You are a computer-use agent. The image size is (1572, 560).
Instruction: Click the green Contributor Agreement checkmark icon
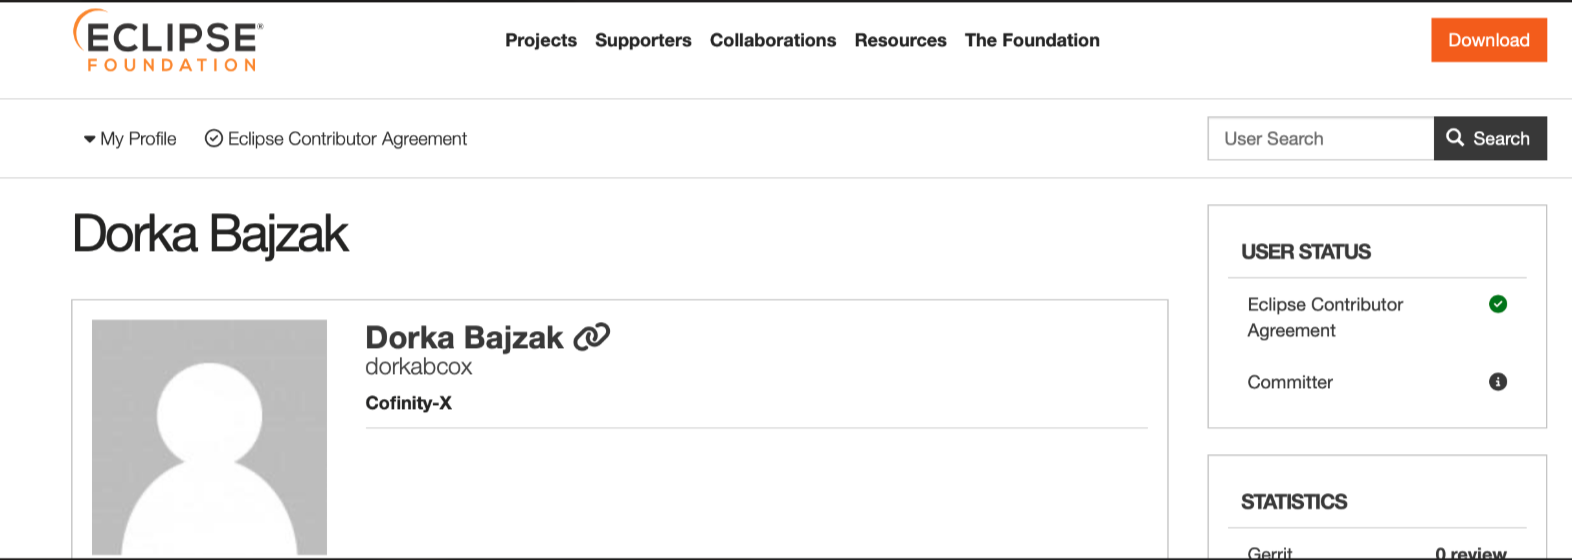pyautogui.click(x=1497, y=304)
